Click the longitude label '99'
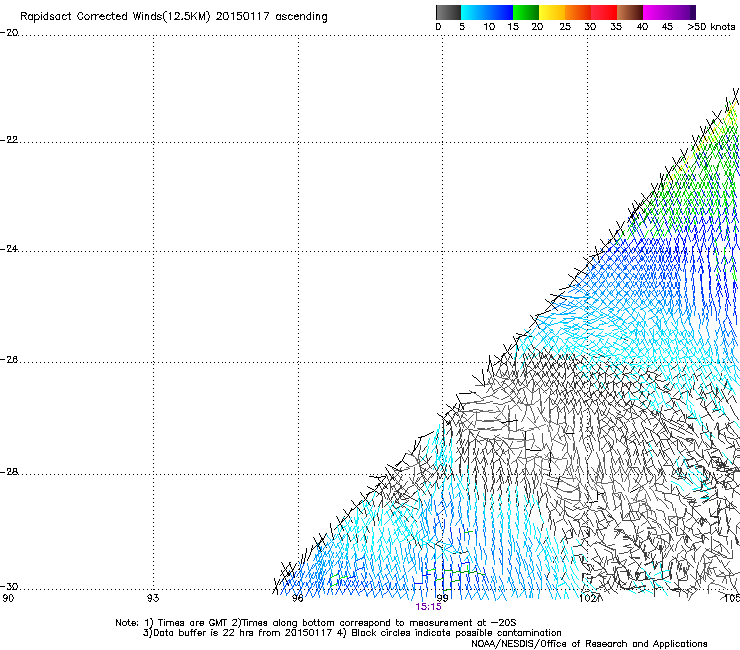The height and width of the screenshot is (650, 740). coord(443,598)
